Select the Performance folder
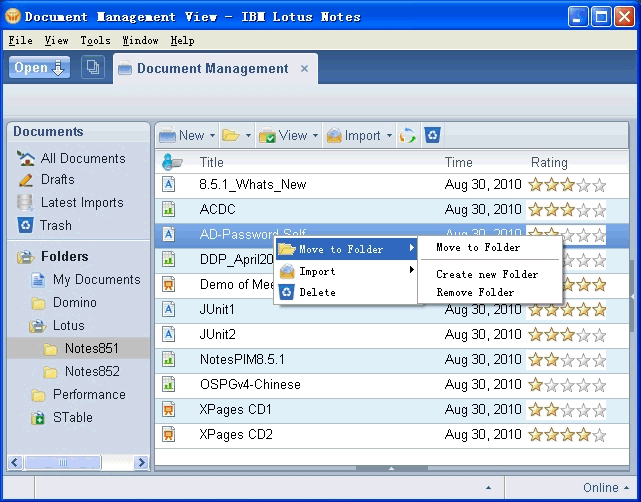The height and width of the screenshot is (502, 641). 89,394
